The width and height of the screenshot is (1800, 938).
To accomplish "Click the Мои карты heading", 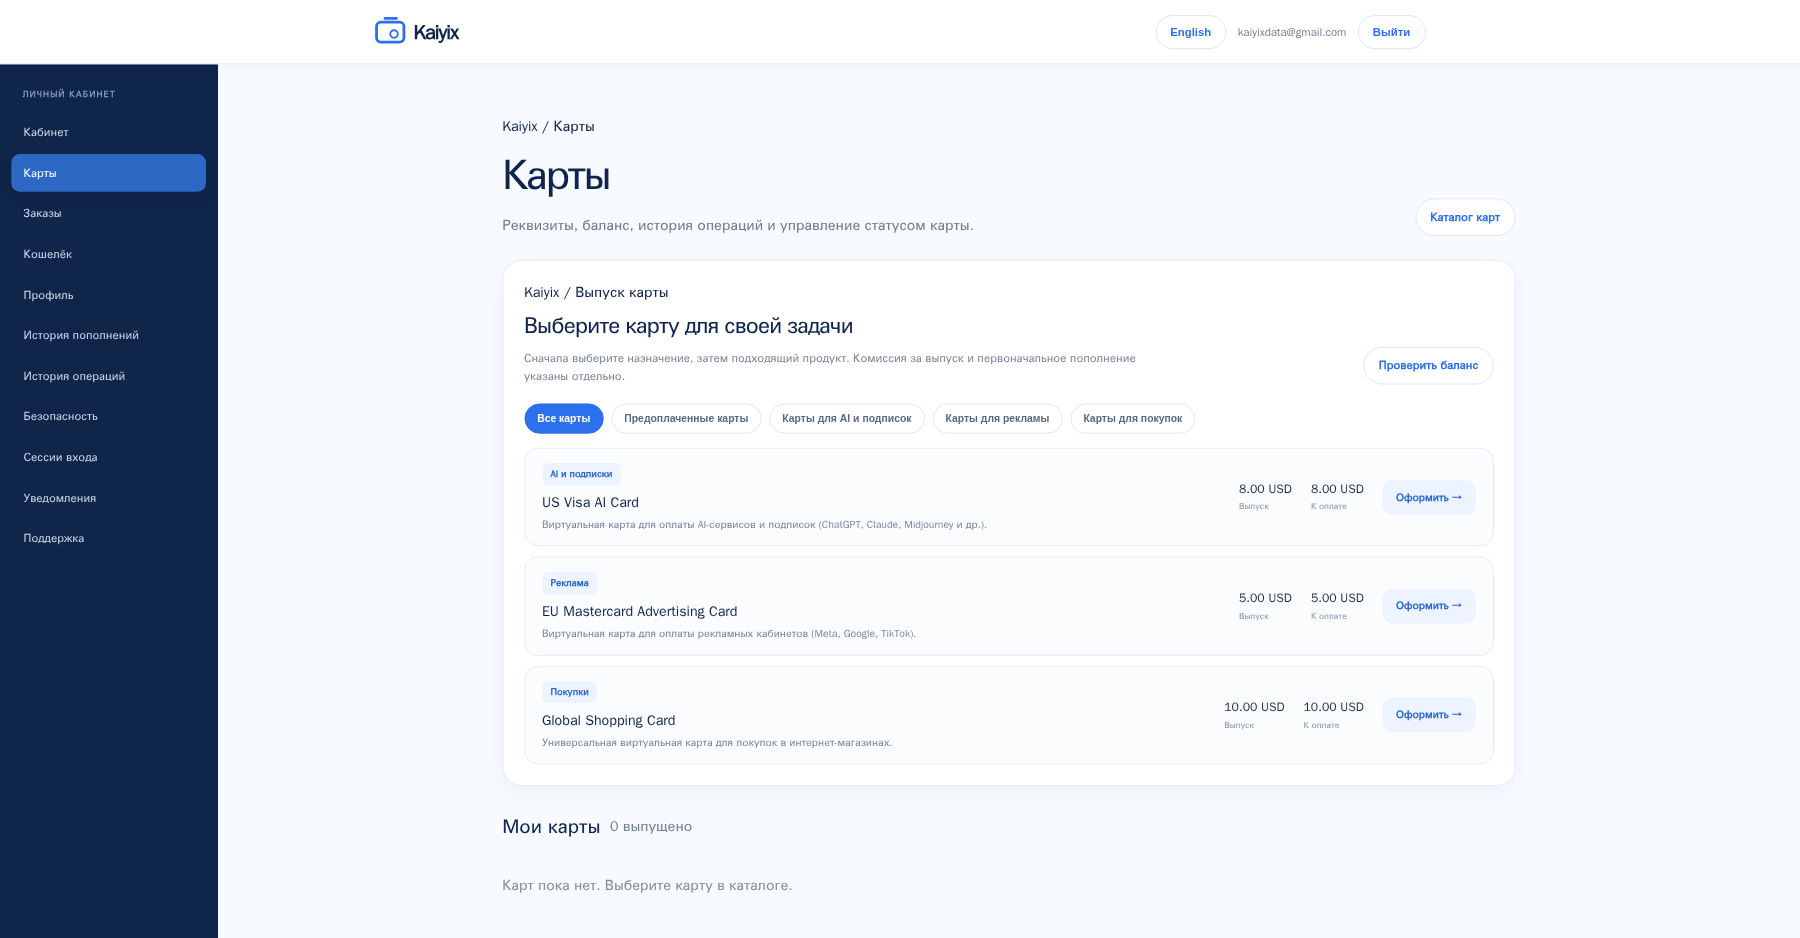I will [551, 827].
